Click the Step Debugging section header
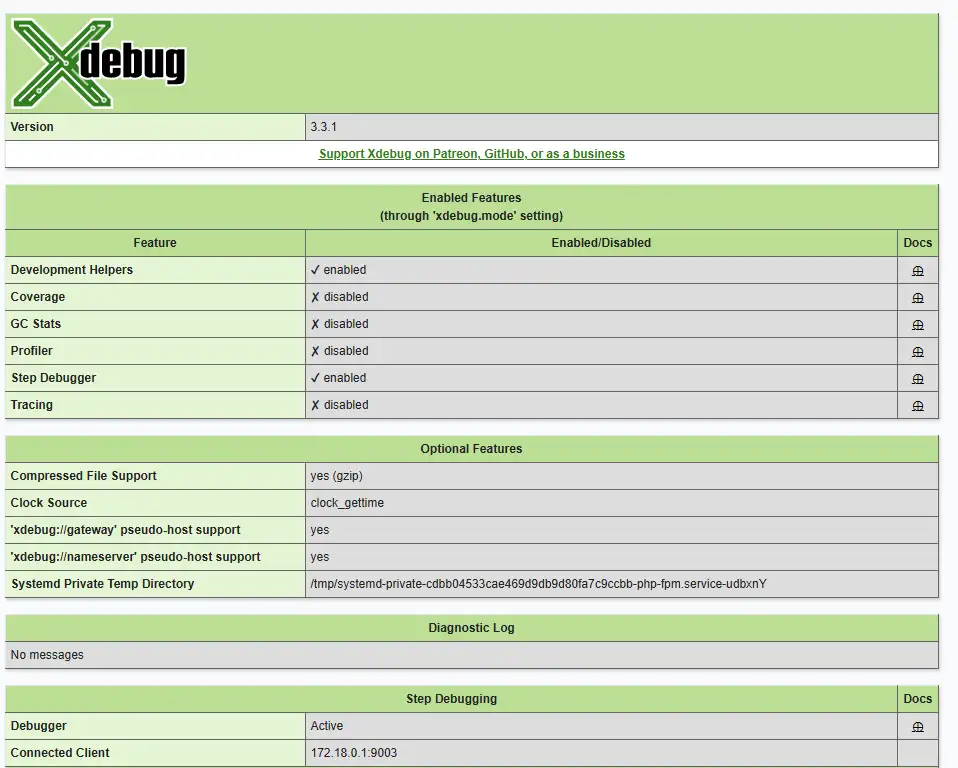This screenshot has height=768, width=958. tap(451, 699)
